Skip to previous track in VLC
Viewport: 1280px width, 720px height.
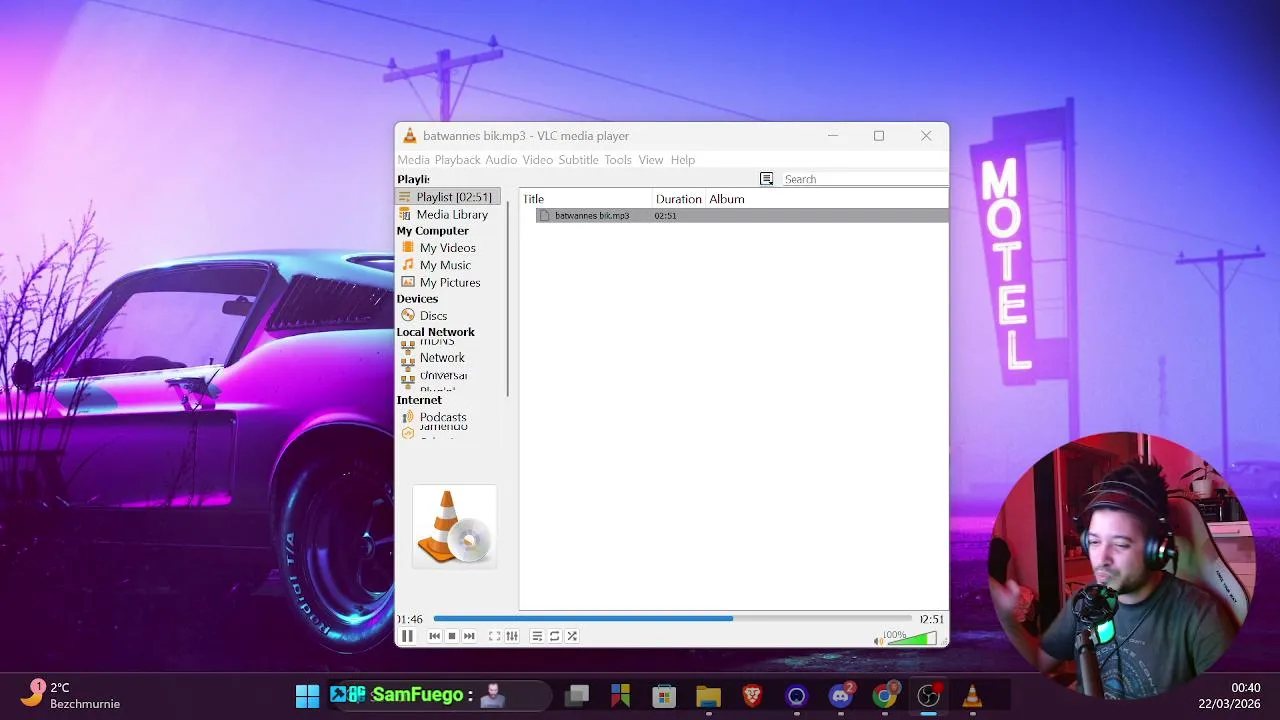coord(434,636)
